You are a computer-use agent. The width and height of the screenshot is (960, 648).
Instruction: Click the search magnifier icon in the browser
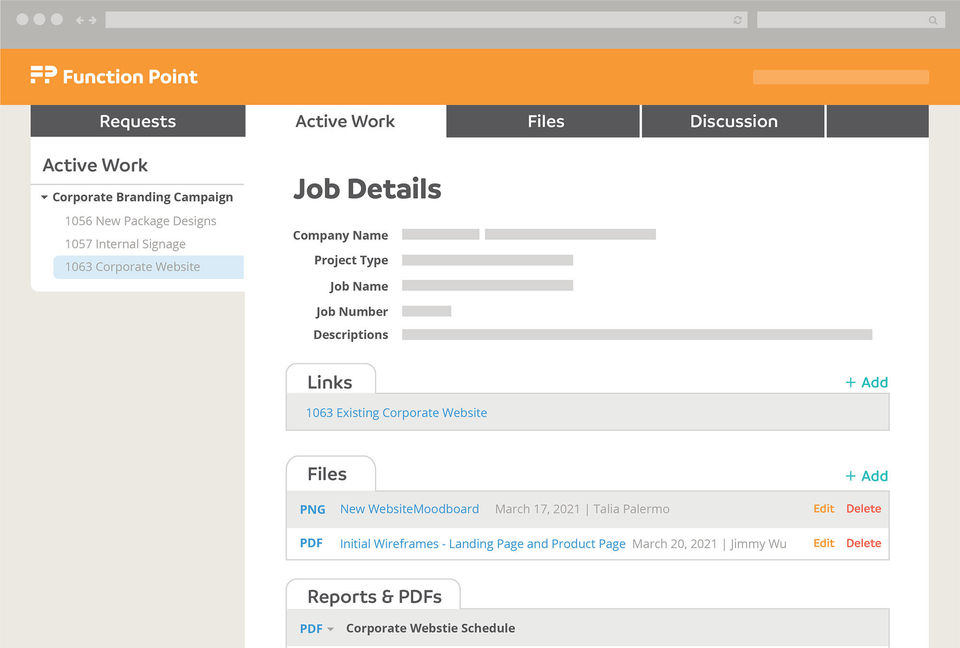tap(933, 20)
